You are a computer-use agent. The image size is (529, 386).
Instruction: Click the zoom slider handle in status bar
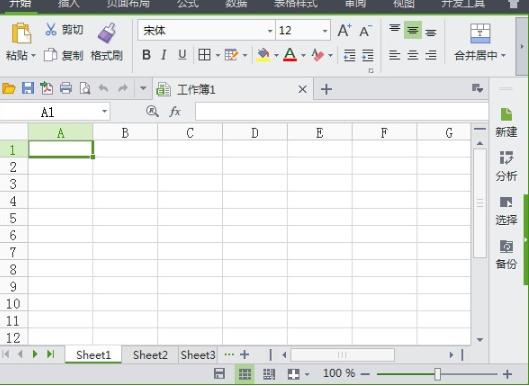tap(438, 374)
